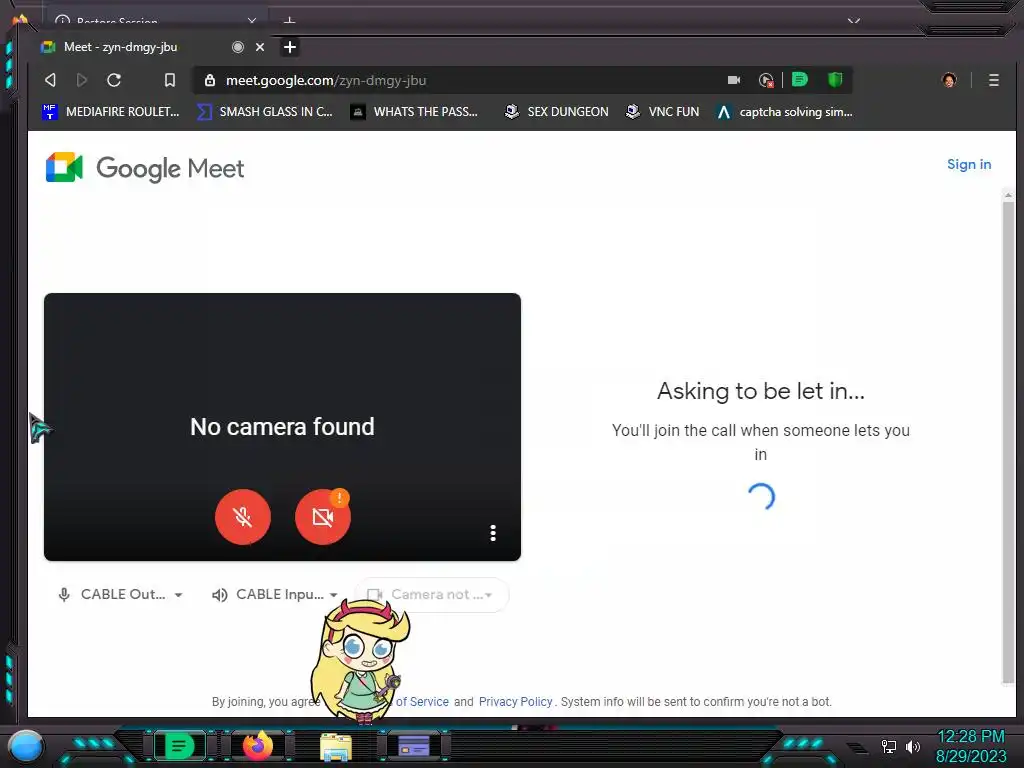
Task: Open the purple window app in taskbar
Action: [414, 746]
